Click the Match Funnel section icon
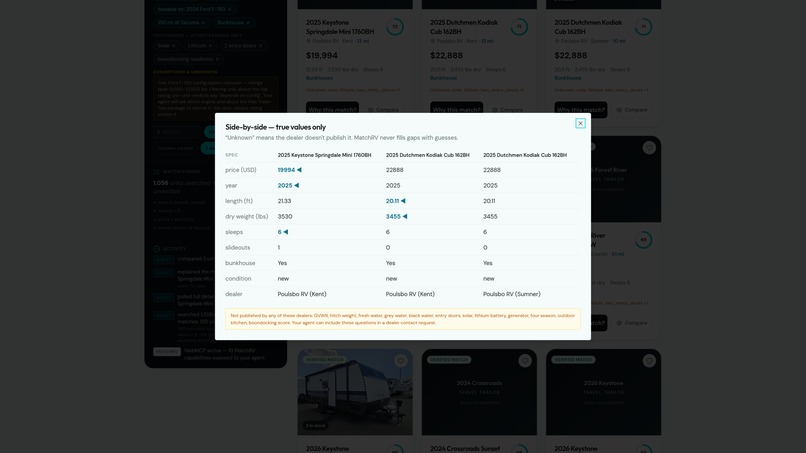 156,172
